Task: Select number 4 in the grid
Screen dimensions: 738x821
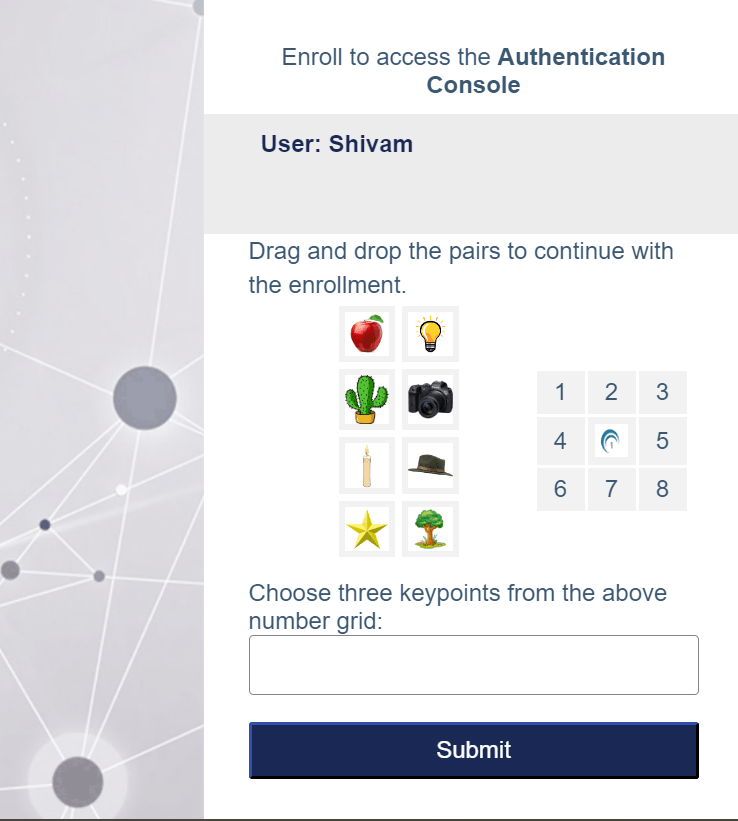Action: coord(560,441)
